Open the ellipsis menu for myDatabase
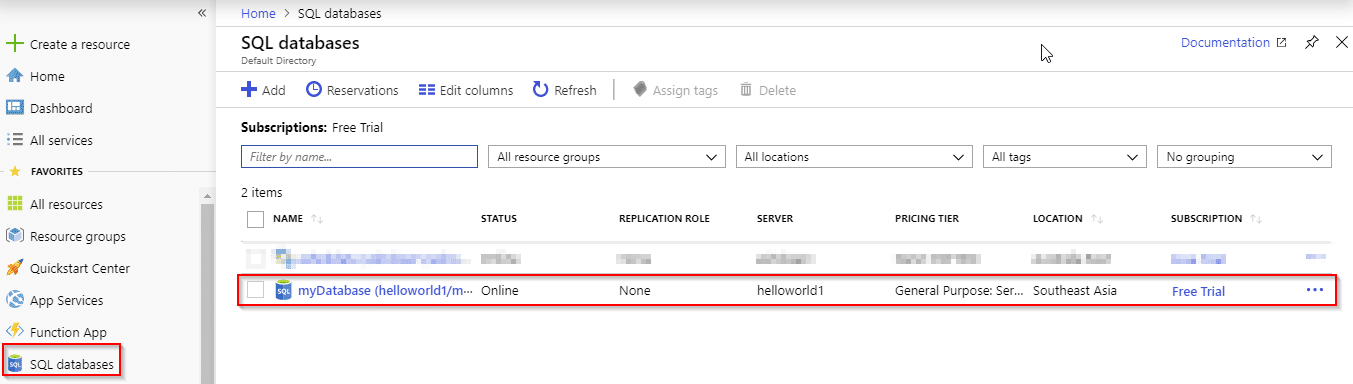Viewport: 1353px width, 384px height. [x=1314, y=290]
